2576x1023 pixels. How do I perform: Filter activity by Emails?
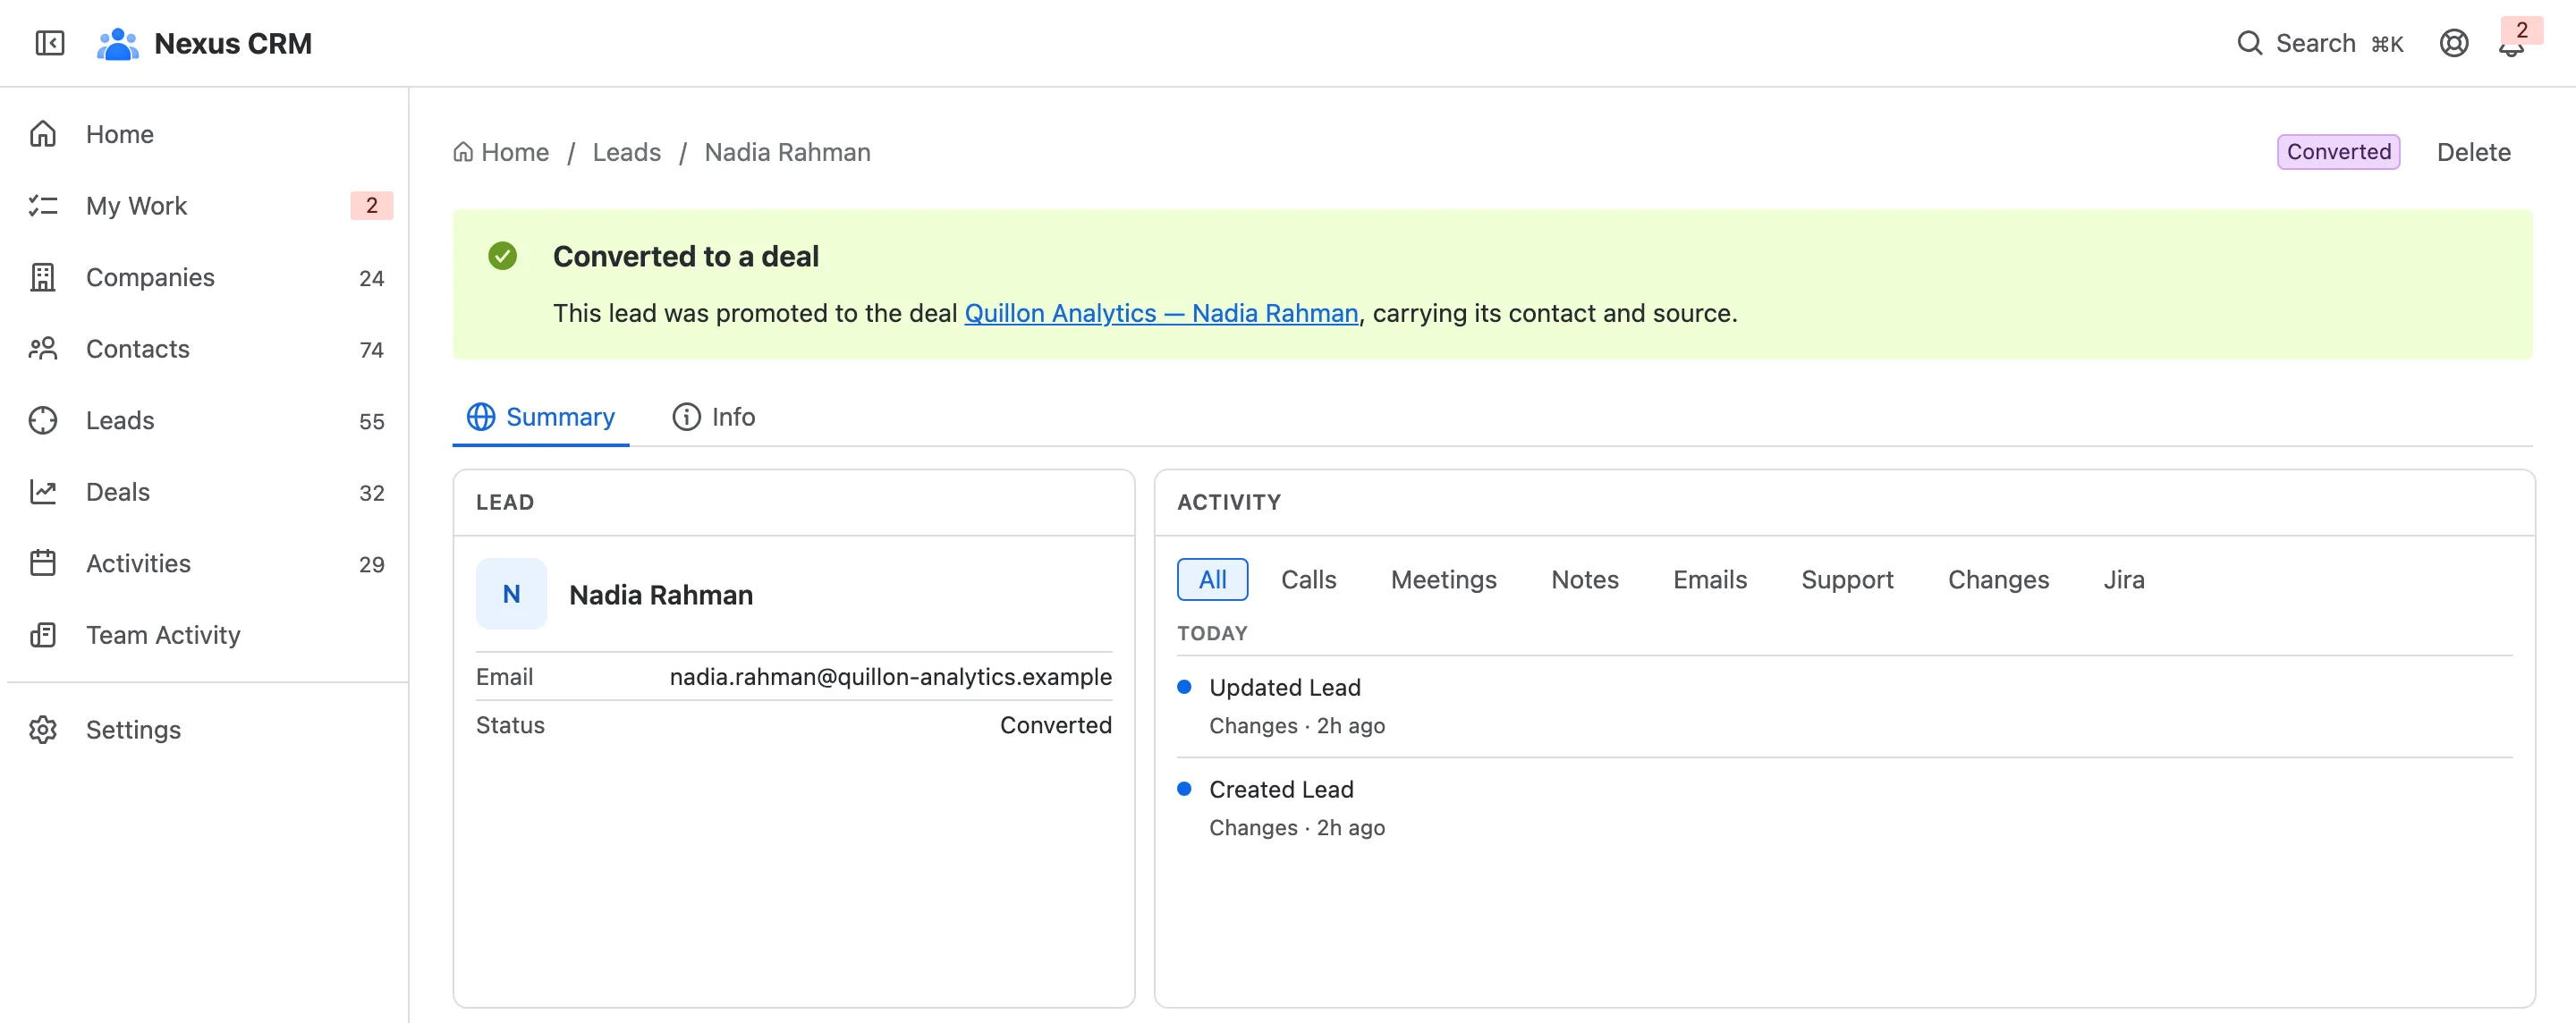pos(1709,579)
